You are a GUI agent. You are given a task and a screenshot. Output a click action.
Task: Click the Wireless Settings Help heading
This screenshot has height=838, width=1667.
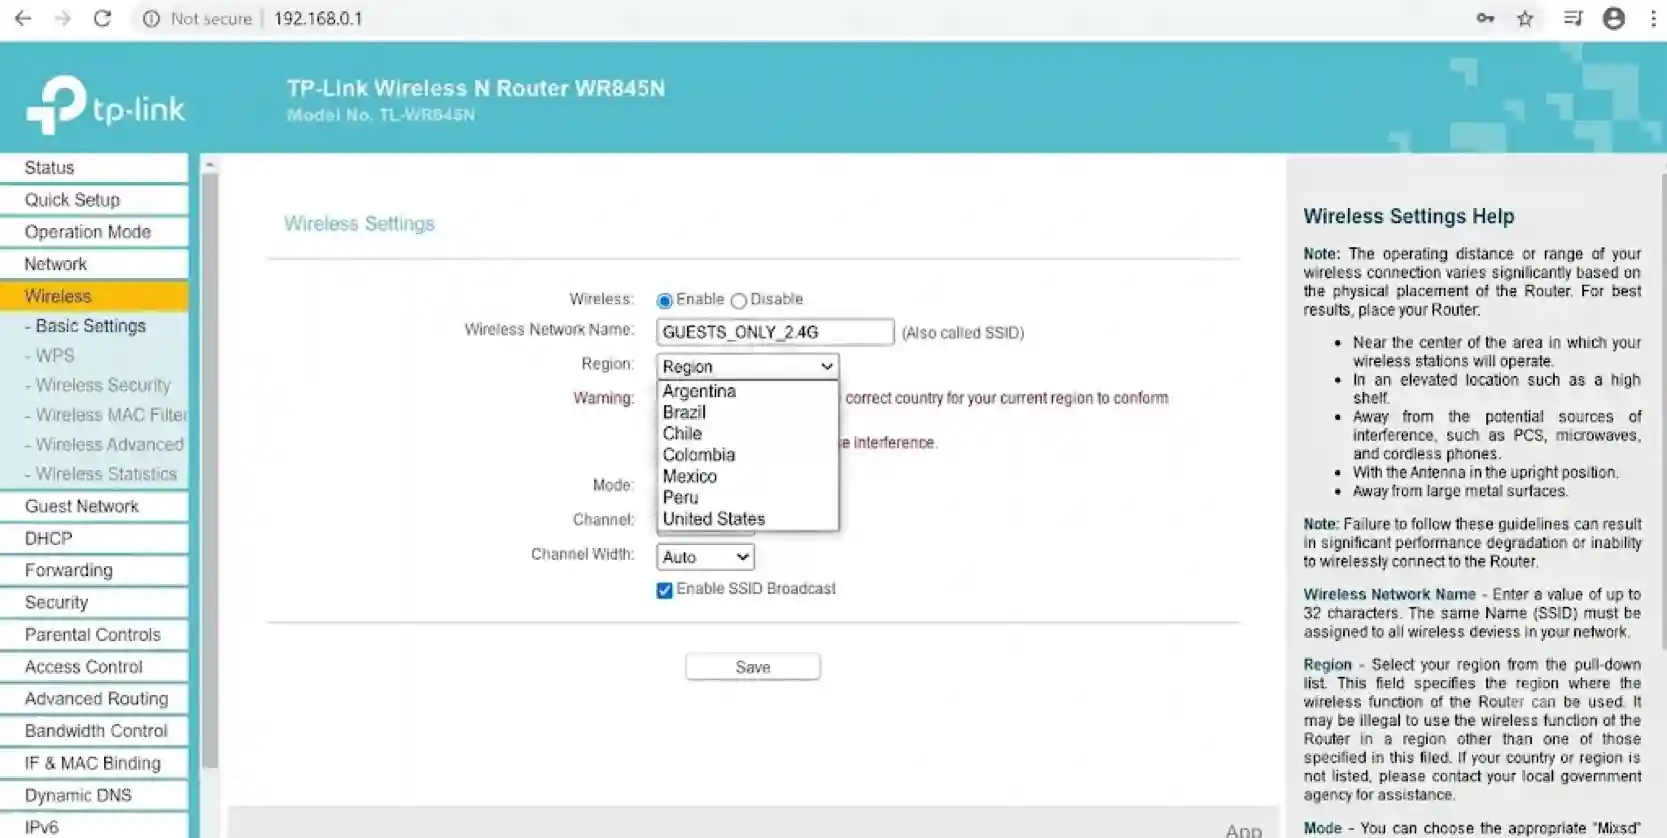(x=1408, y=216)
